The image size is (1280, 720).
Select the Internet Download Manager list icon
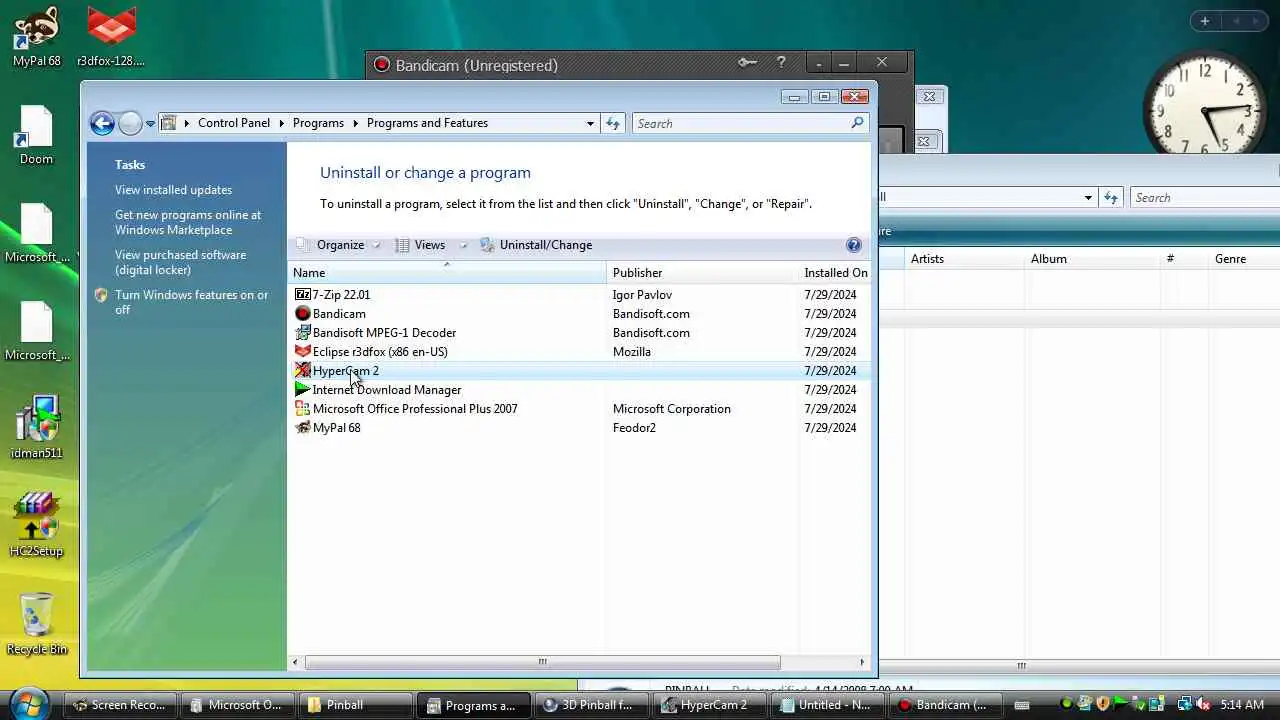click(x=303, y=389)
